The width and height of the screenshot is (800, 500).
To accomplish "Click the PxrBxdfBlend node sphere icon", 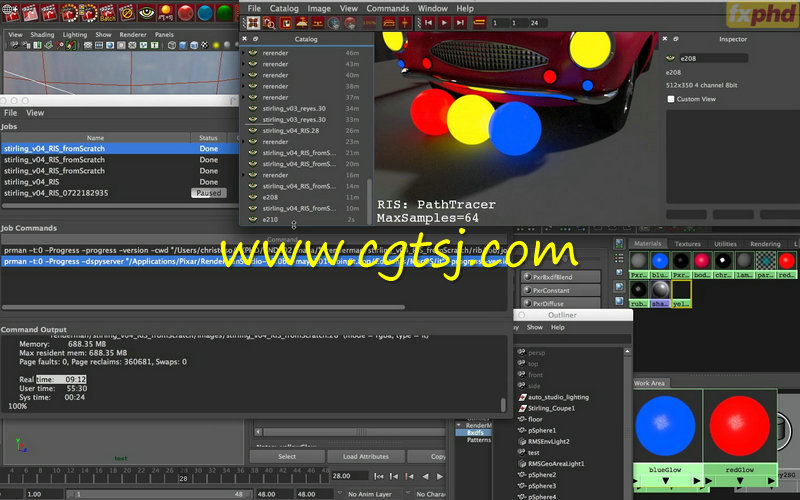I will pyautogui.click(x=528, y=277).
